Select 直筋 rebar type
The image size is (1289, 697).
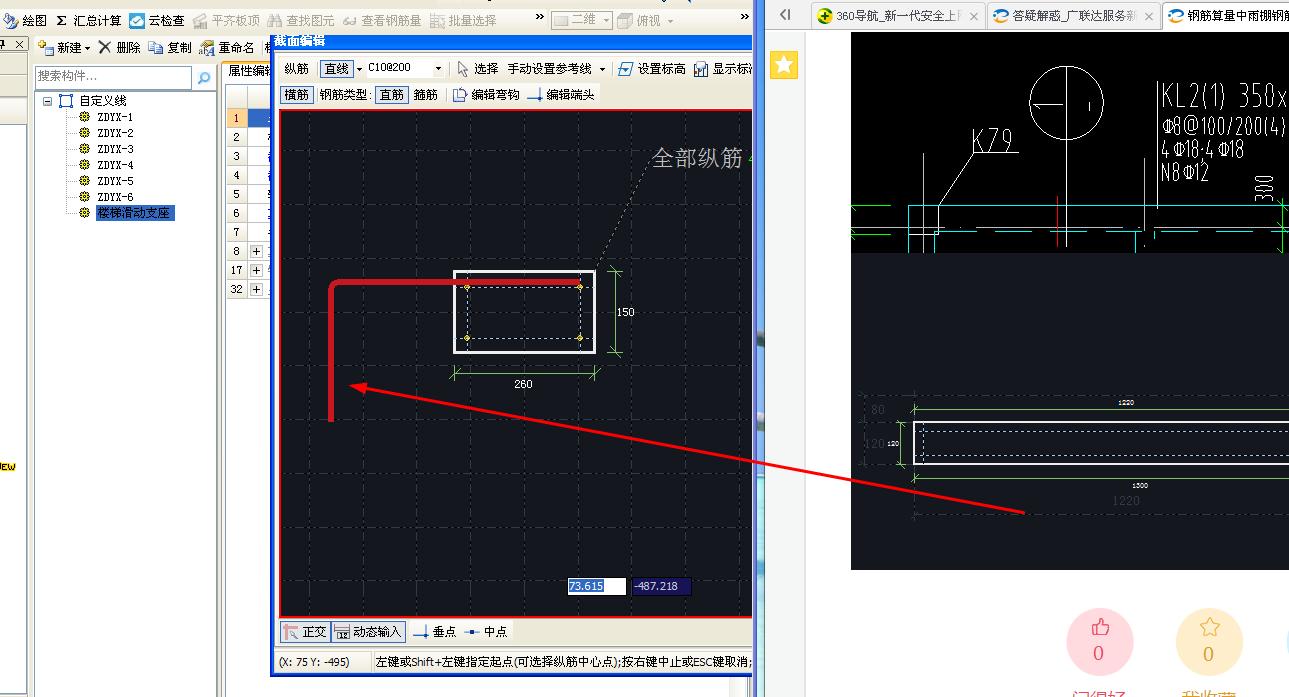point(391,95)
